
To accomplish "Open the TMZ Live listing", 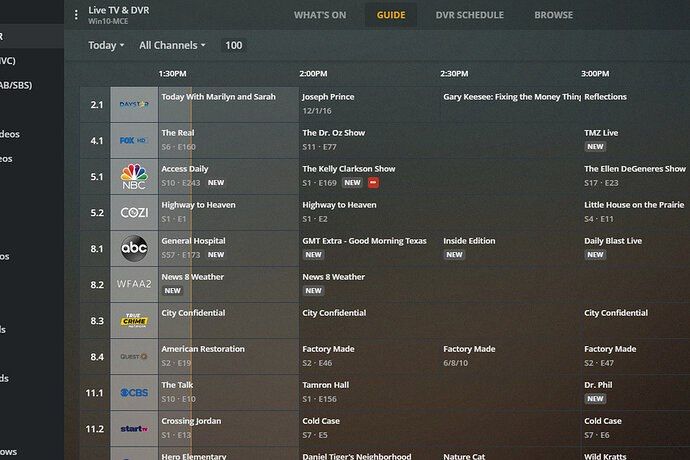I will (x=636, y=140).
